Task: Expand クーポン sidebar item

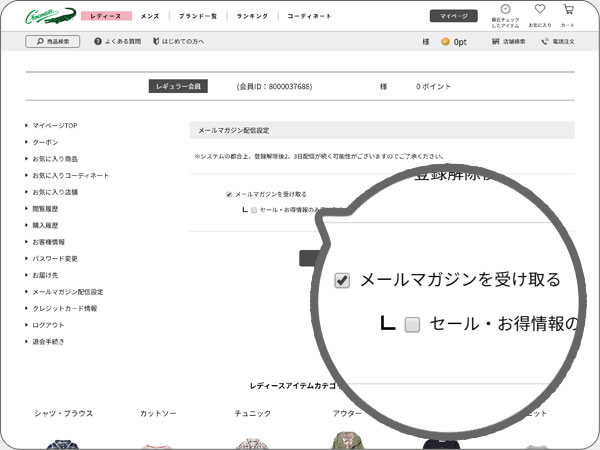Action: coord(46,142)
